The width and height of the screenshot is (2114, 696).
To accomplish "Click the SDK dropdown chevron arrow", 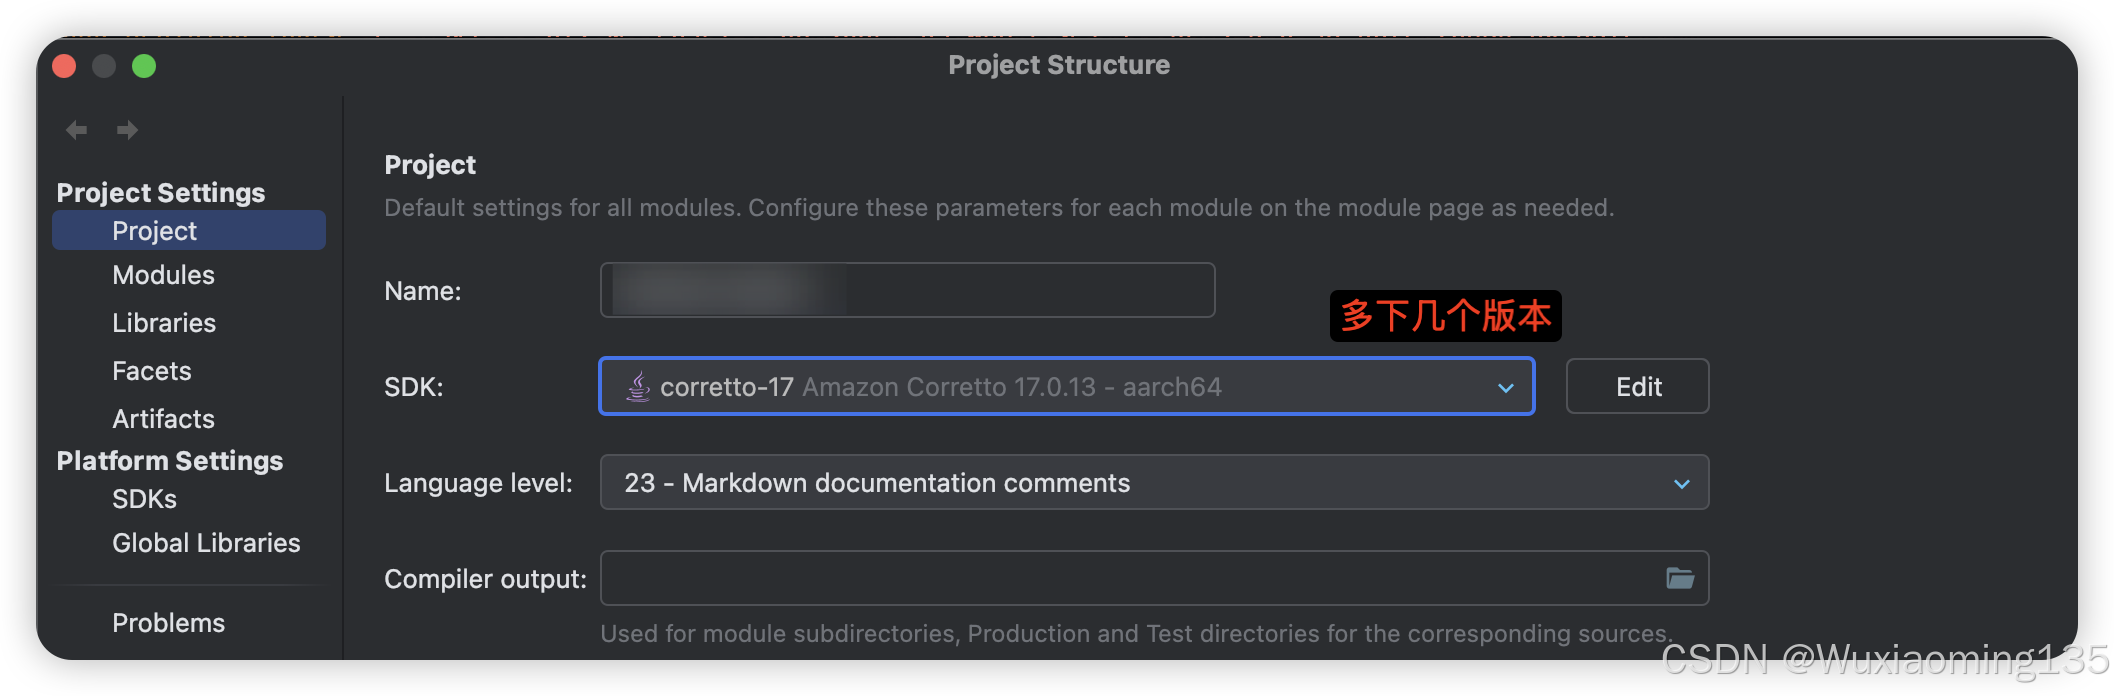I will pos(1504,386).
